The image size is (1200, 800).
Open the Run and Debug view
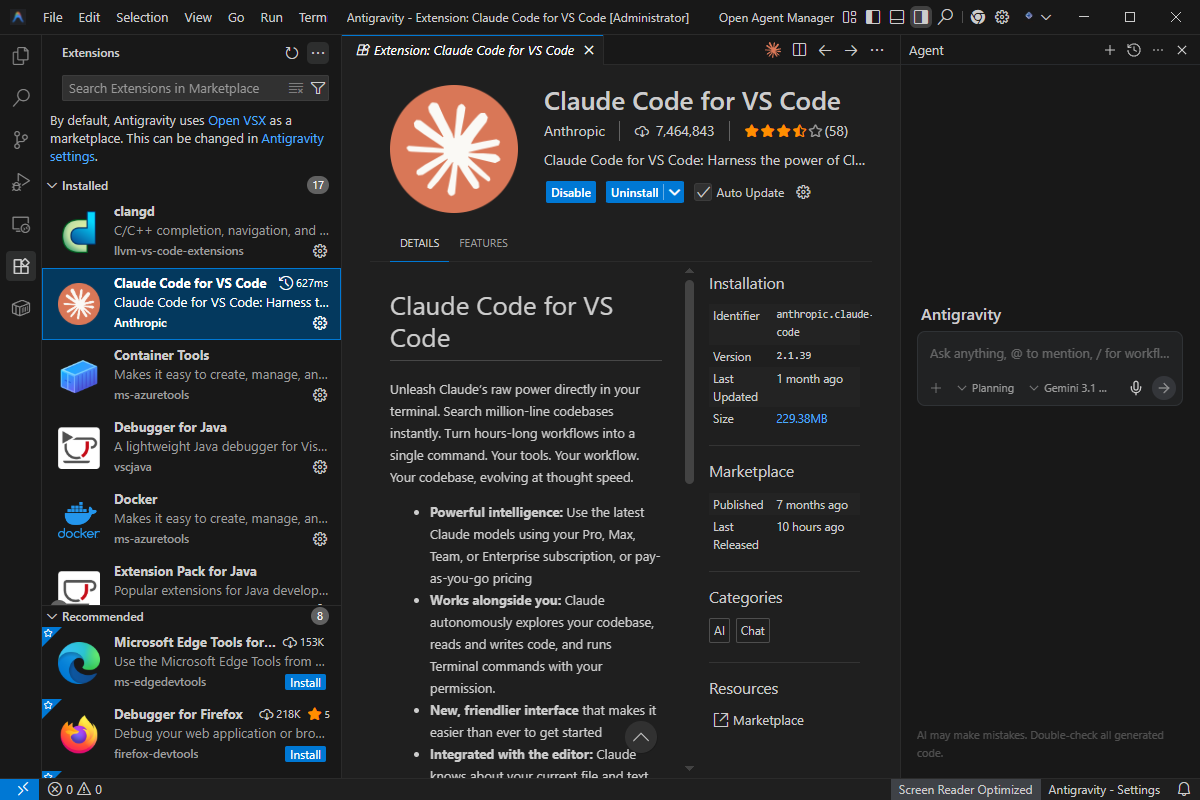[x=20, y=182]
